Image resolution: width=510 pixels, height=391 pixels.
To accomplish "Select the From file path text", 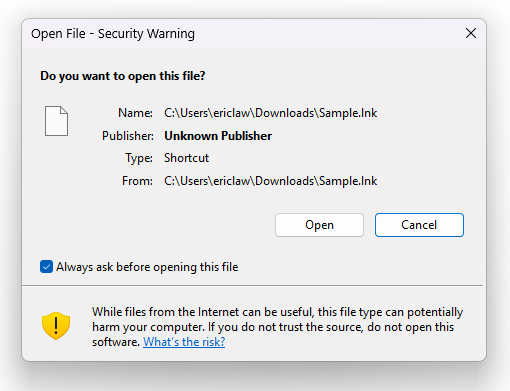I will (270, 181).
